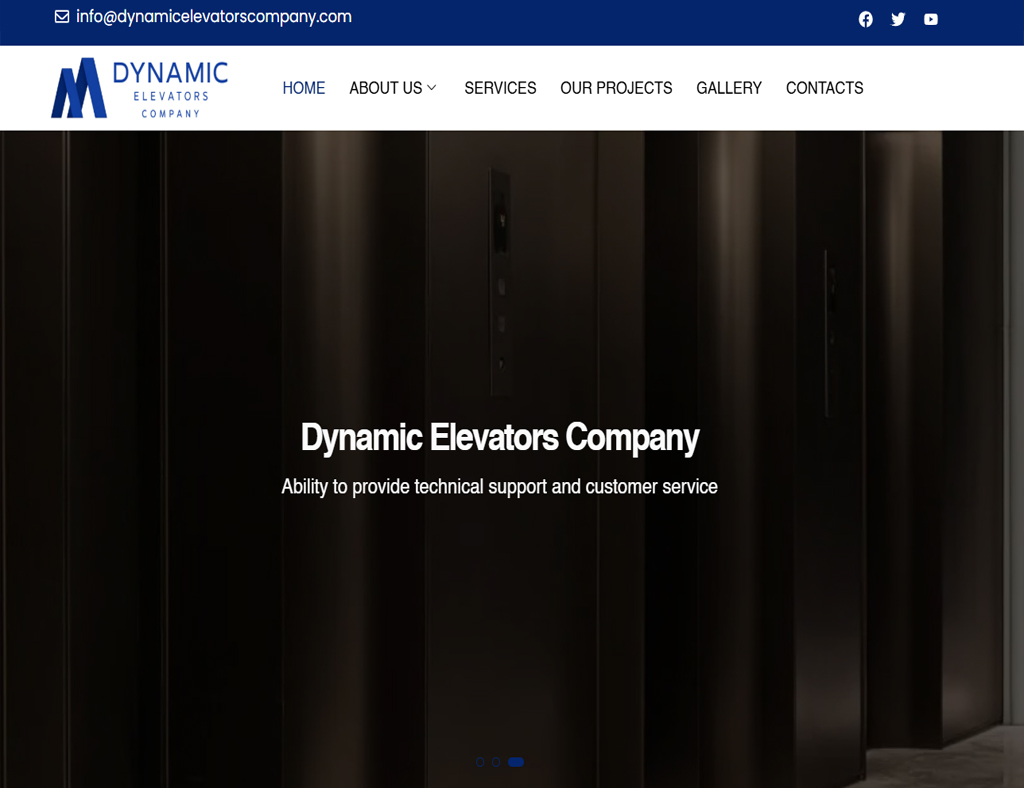Expand the About Us chevron arrow

tap(432, 87)
